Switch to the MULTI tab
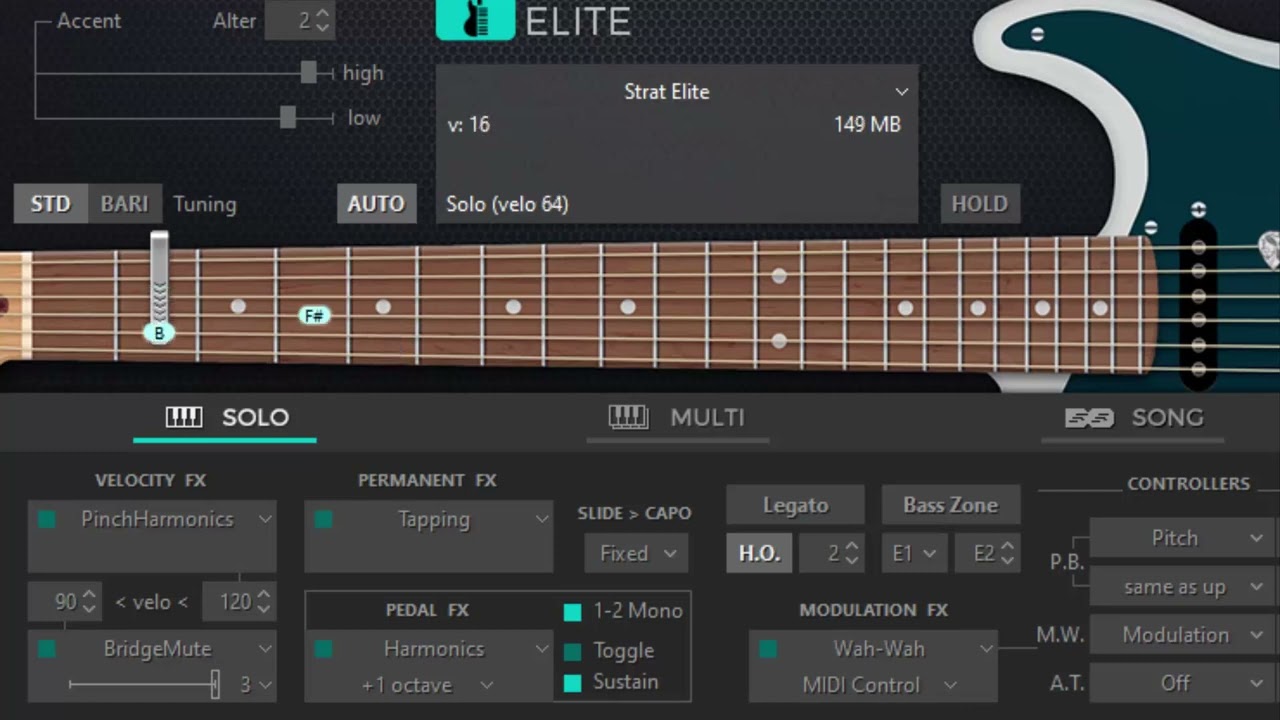The width and height of the screenshot is (1280, 720). click(x=677, y=418)
